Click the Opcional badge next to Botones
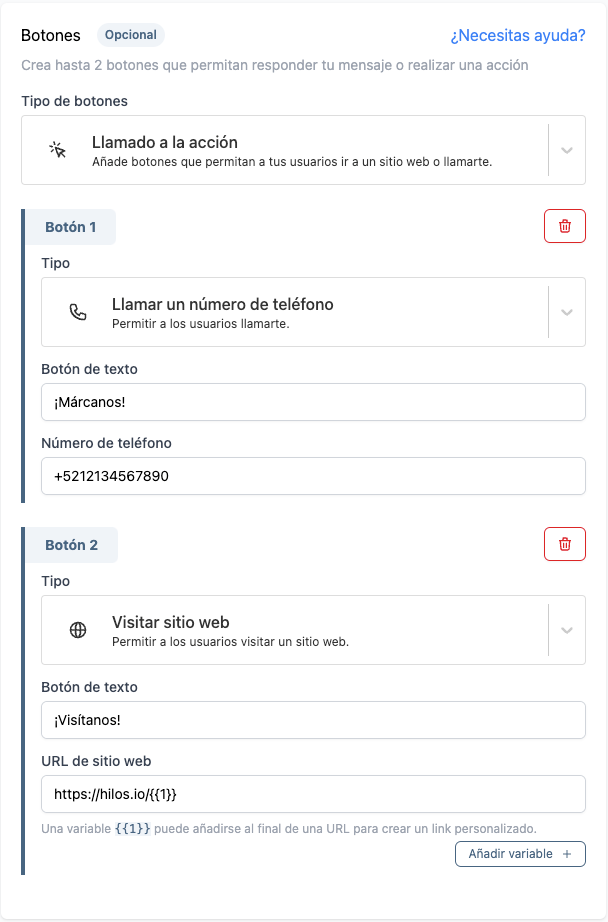Image resolution: width=608 pixels, height=922 pixels. click(x=131, y=35)
